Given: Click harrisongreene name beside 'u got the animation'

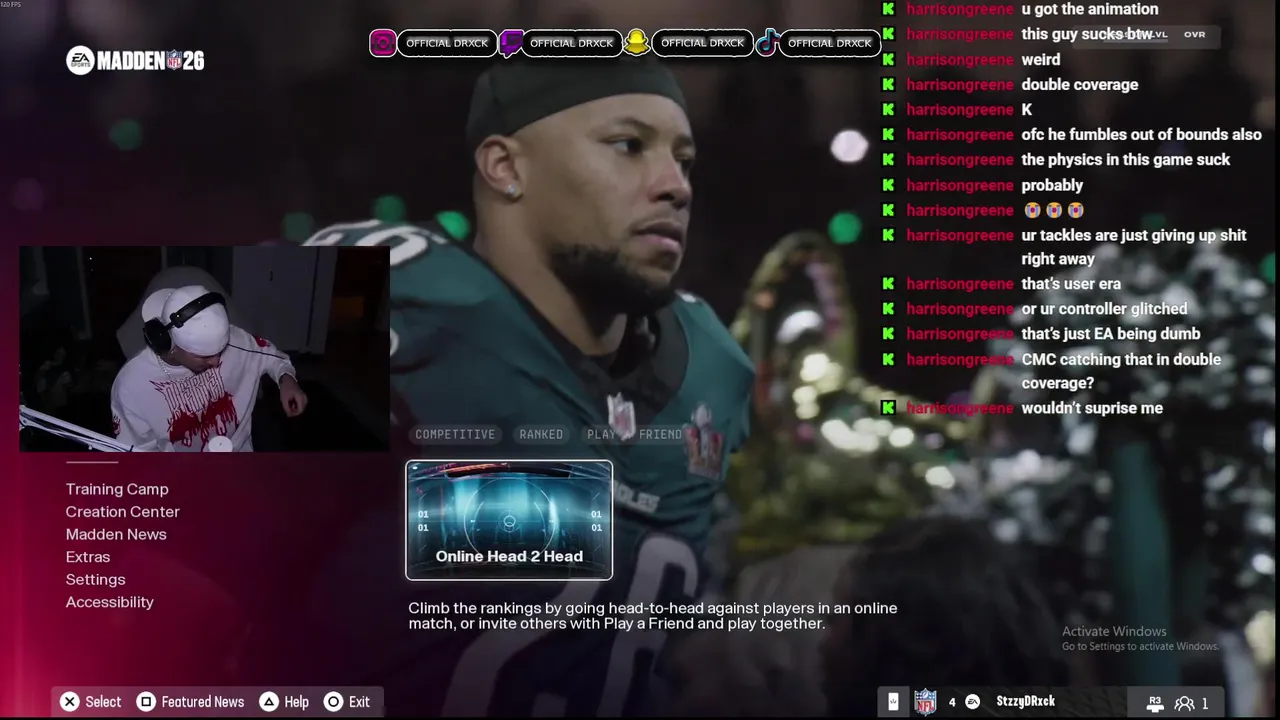Looking at the screenshot, I should tap(960, 9).
